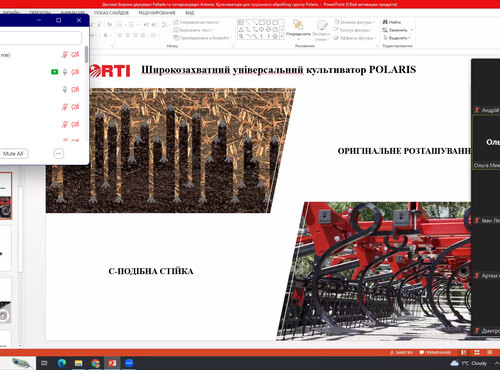Click the search field in the participants window
Screen dimensions: 500x370
[40, 38]
